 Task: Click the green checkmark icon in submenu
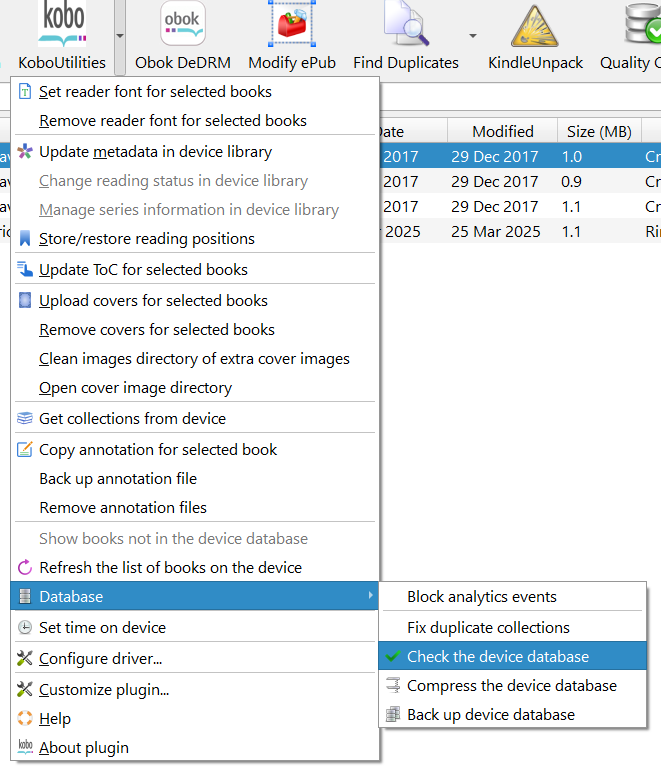point(393,657)
